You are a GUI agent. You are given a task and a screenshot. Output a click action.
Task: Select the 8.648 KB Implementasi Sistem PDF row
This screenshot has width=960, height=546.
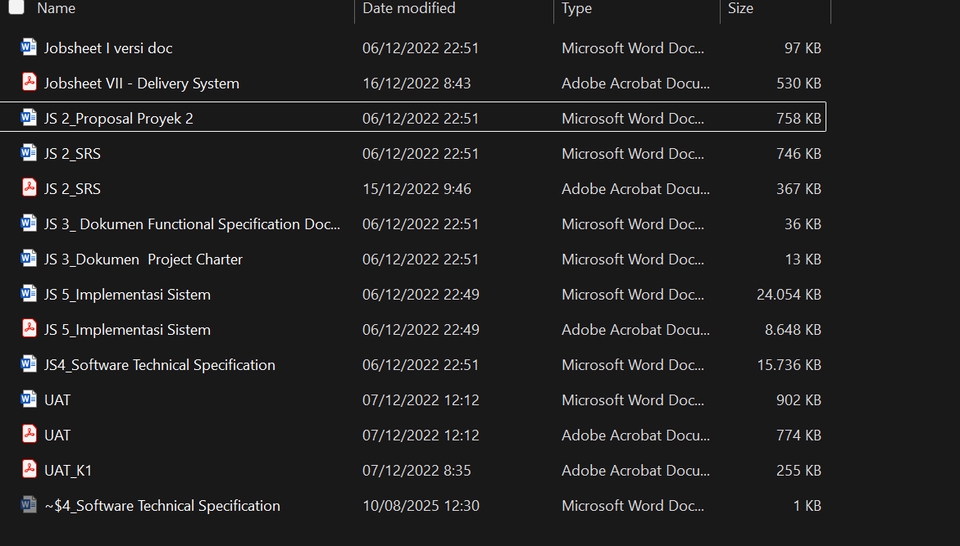[127, 330]
